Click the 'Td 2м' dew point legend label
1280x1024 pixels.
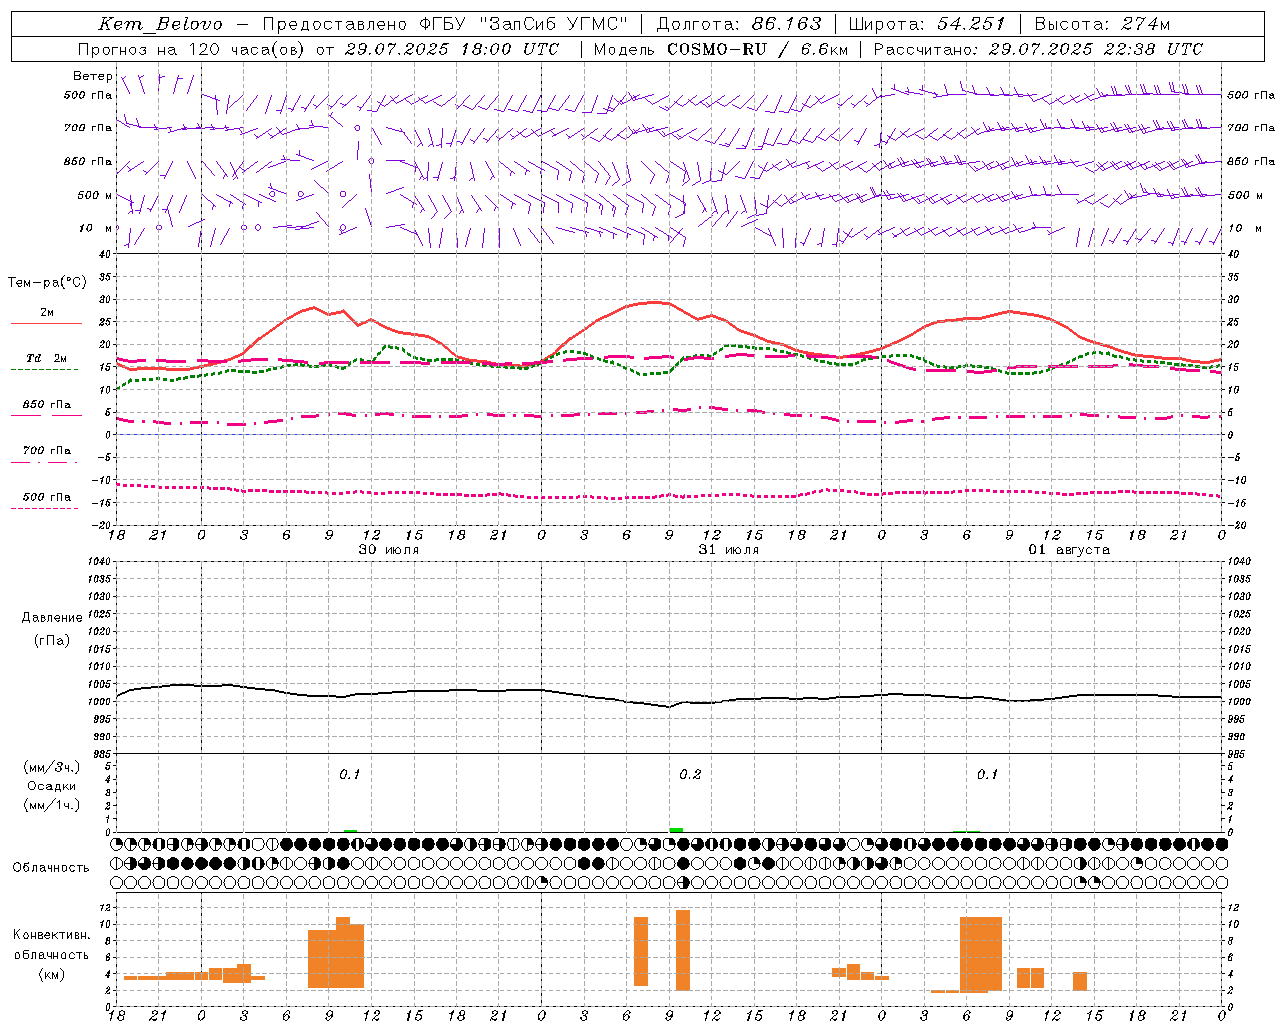47,358
